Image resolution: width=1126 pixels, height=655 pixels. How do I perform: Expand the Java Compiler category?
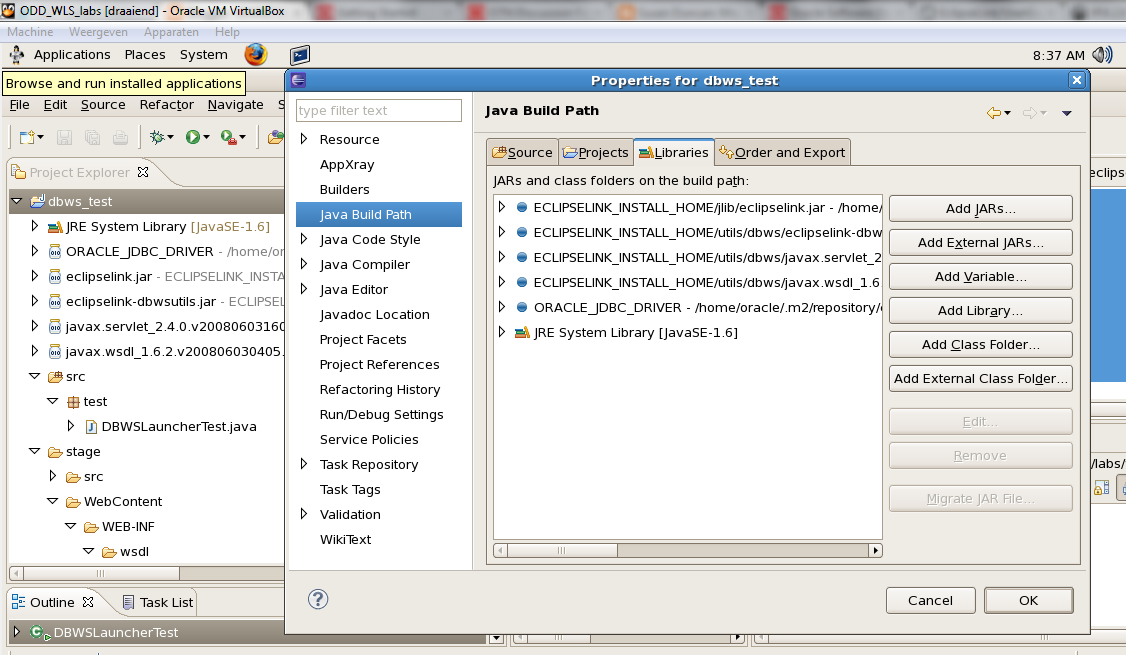pyautogui.click(x=304, y=264)
